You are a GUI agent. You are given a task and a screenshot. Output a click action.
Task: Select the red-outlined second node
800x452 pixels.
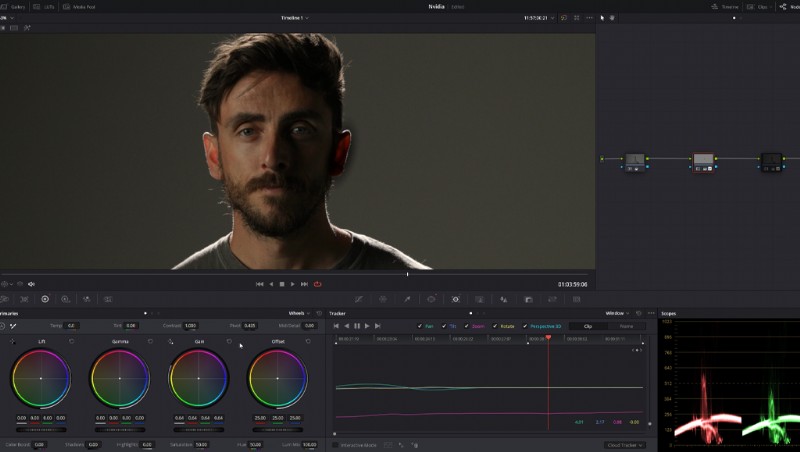[x=703, y=163]
